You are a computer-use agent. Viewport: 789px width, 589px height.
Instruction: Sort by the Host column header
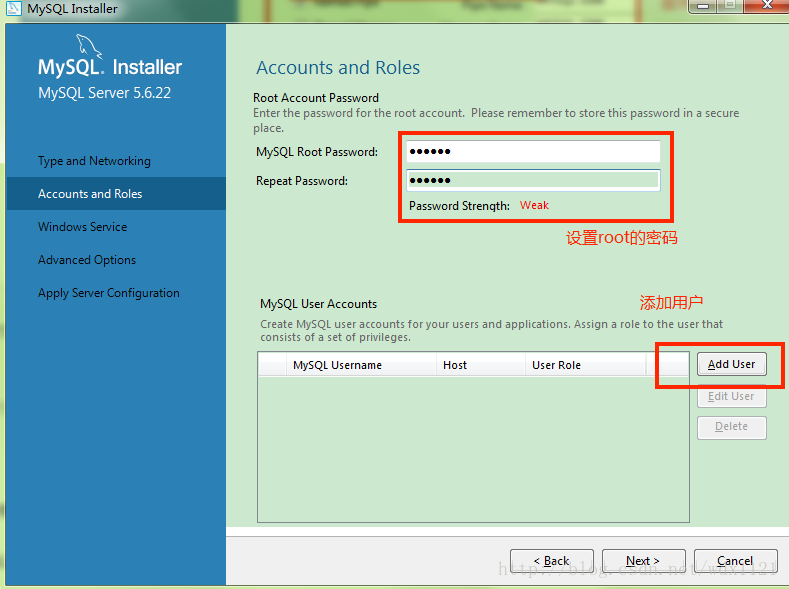481,365
